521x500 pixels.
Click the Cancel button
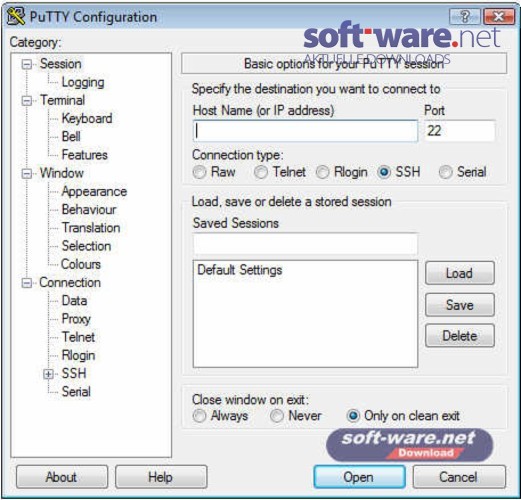tap(459, 477)
